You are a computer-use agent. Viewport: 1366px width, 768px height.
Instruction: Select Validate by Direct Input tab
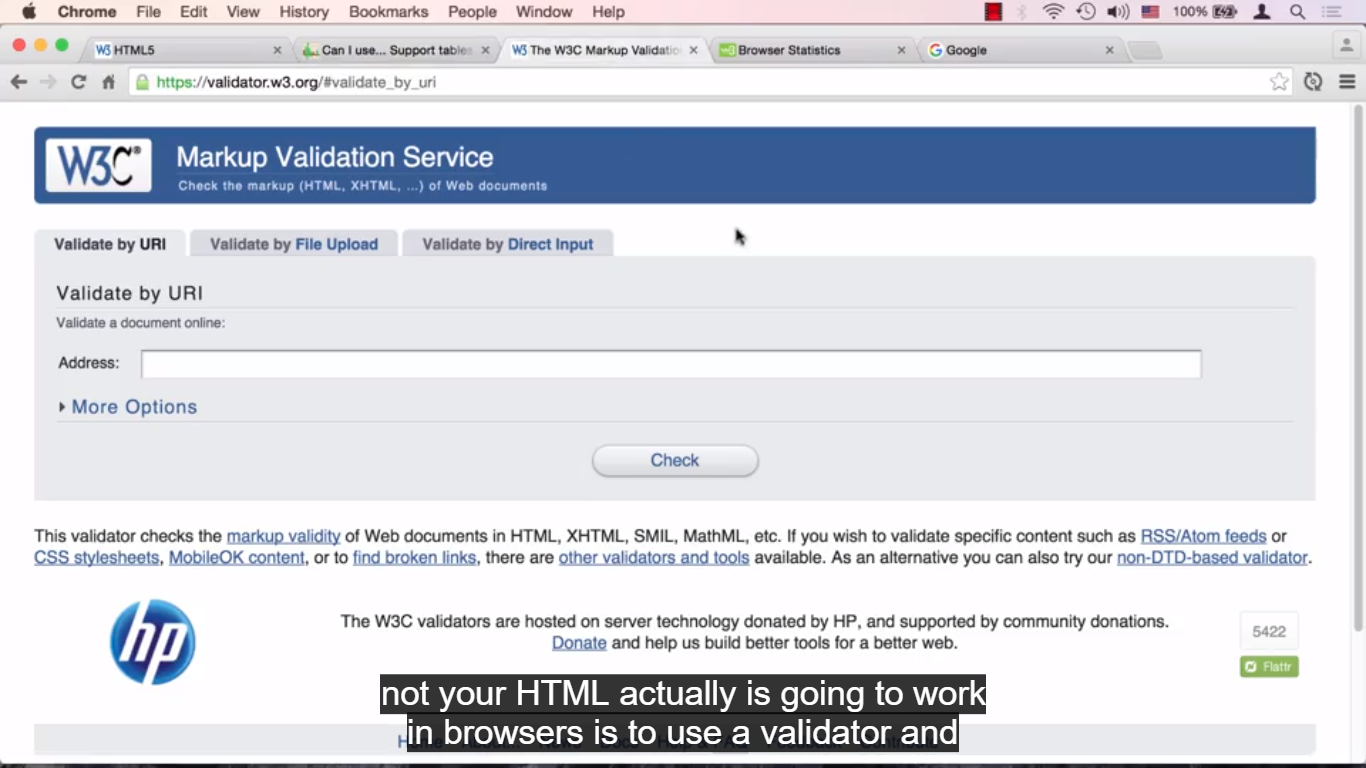(508, 244)
